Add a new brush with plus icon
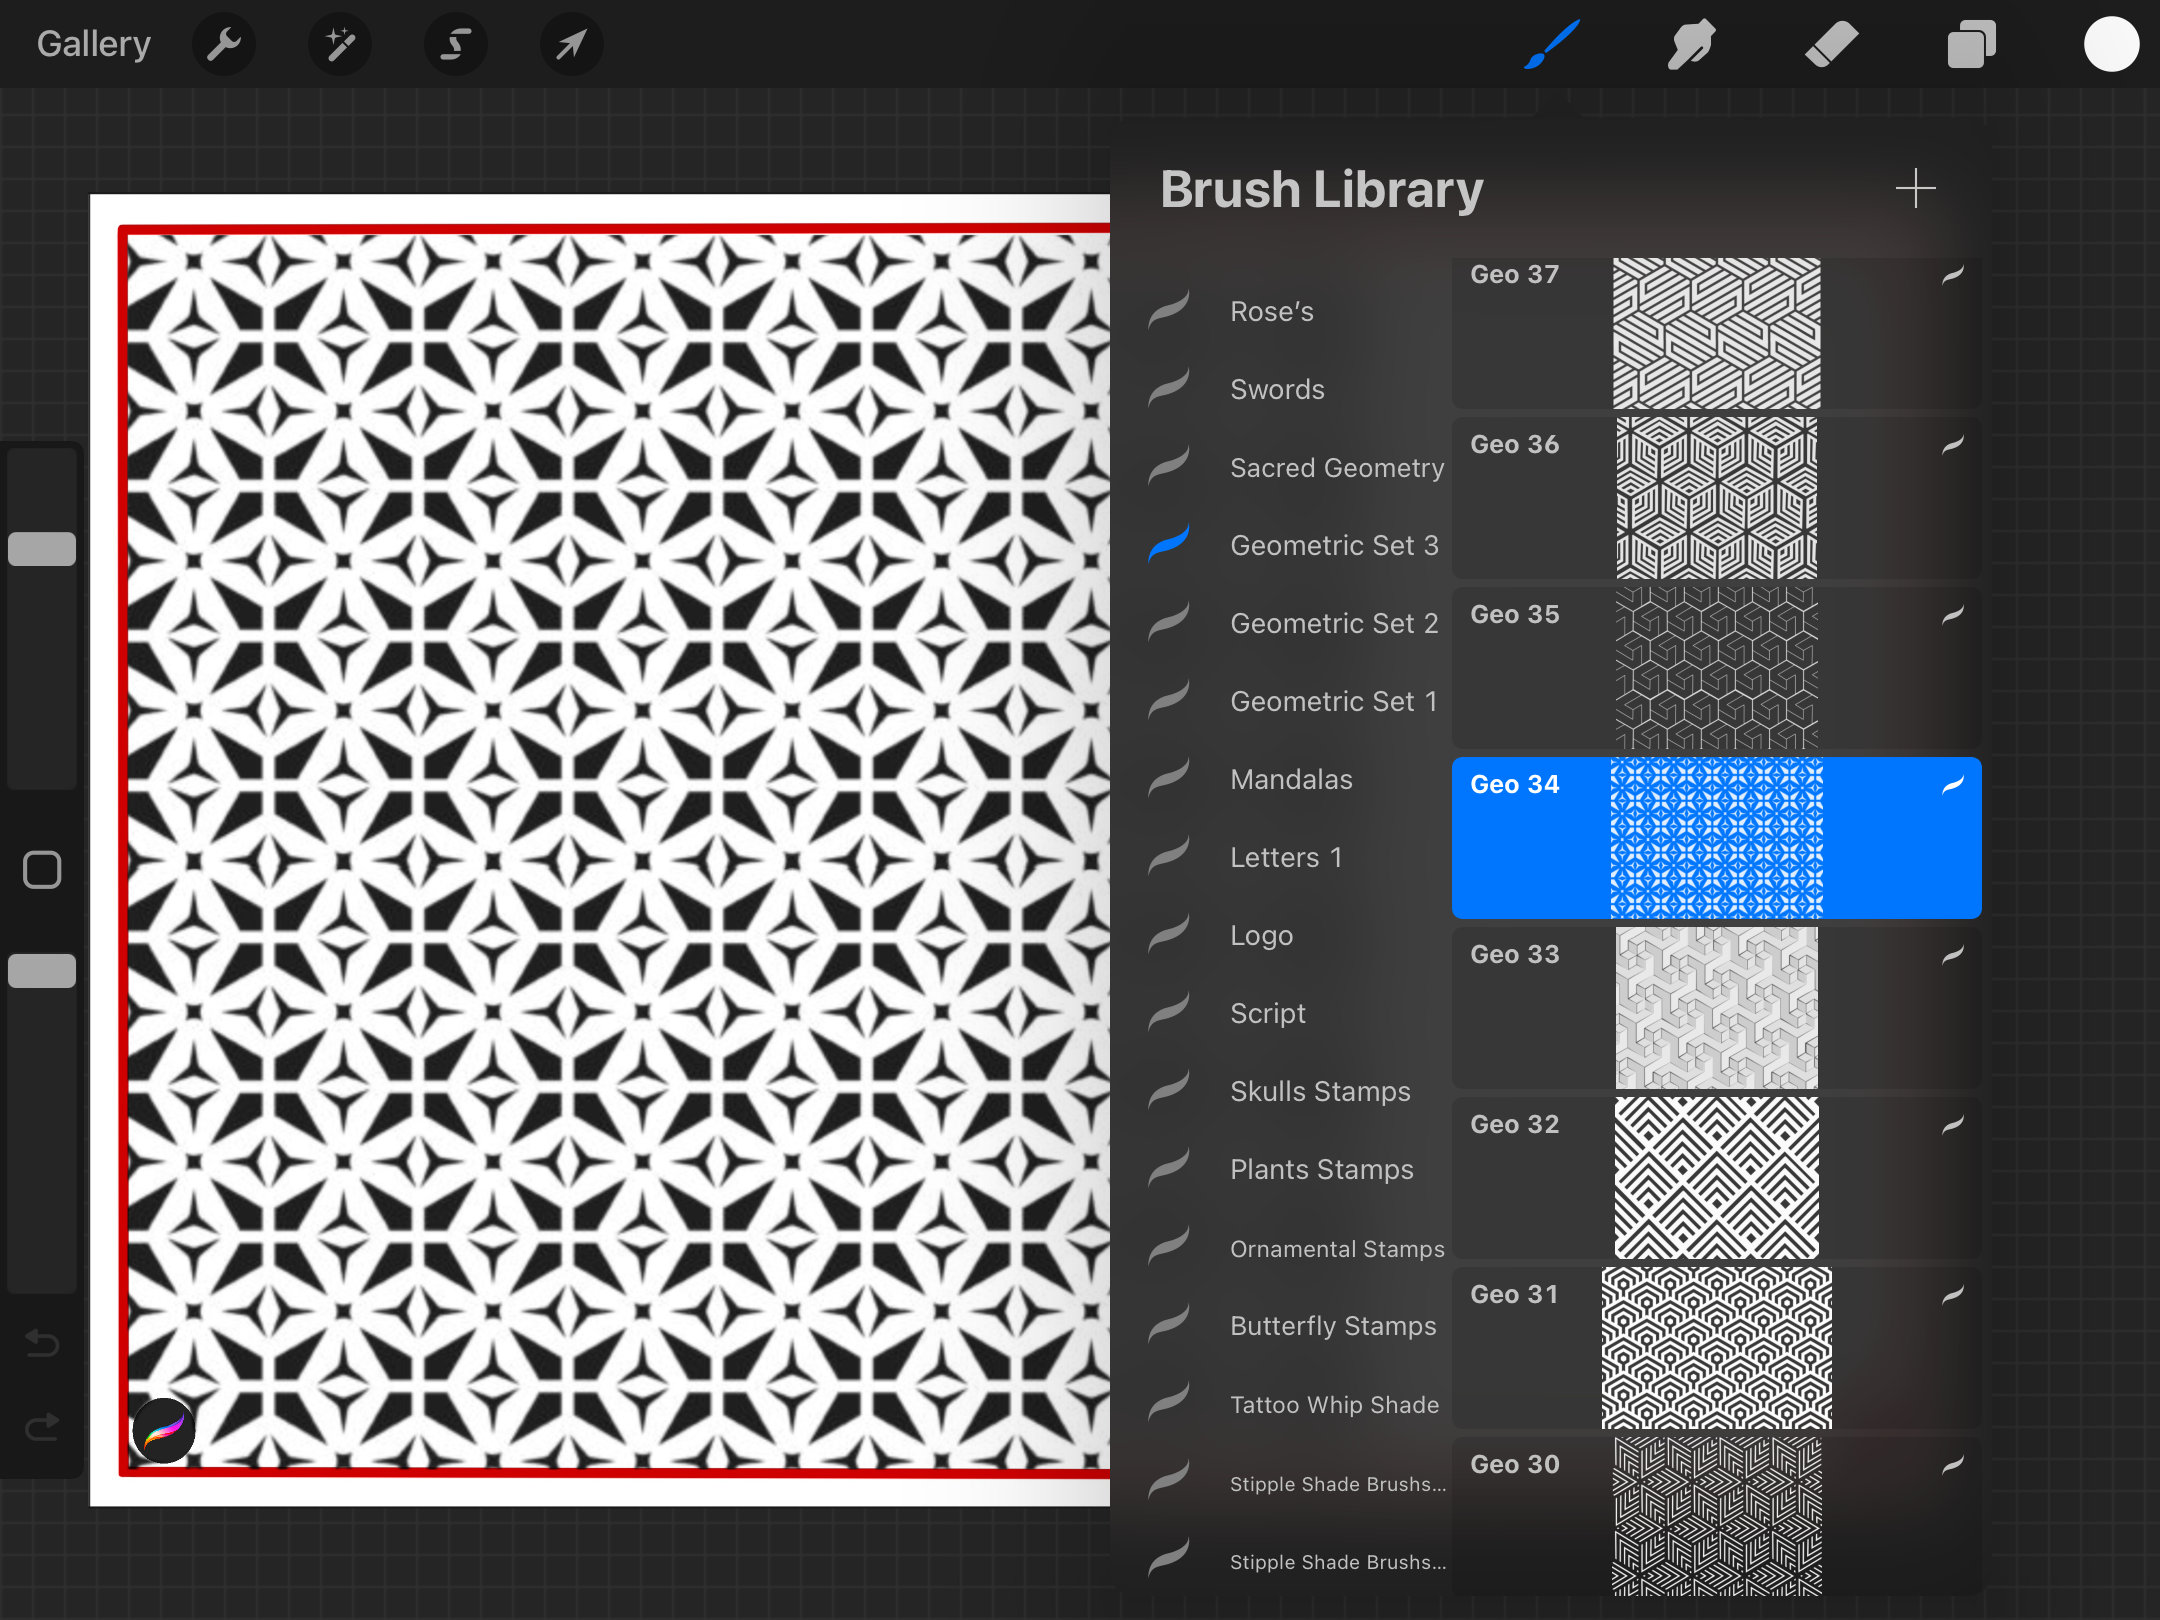Viewport: 2160px width, 1620px height. [1915, 188]
